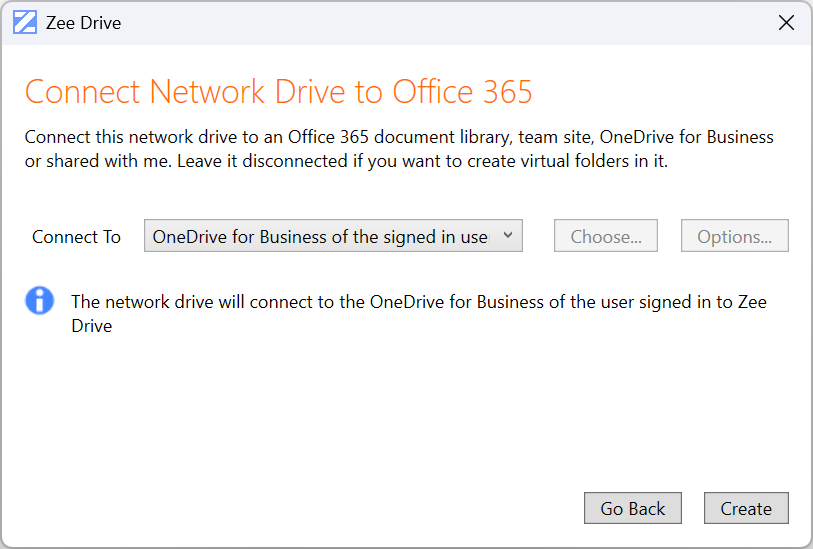Click the Zee Drive logo icon in title bar
This screenshot has height=549, width=813.
(x=25, y=23)
